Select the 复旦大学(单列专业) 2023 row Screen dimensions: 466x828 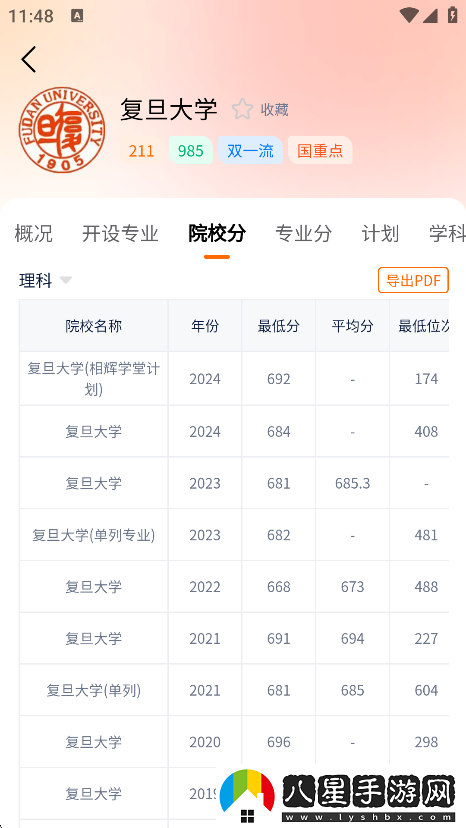coord(234,535)
